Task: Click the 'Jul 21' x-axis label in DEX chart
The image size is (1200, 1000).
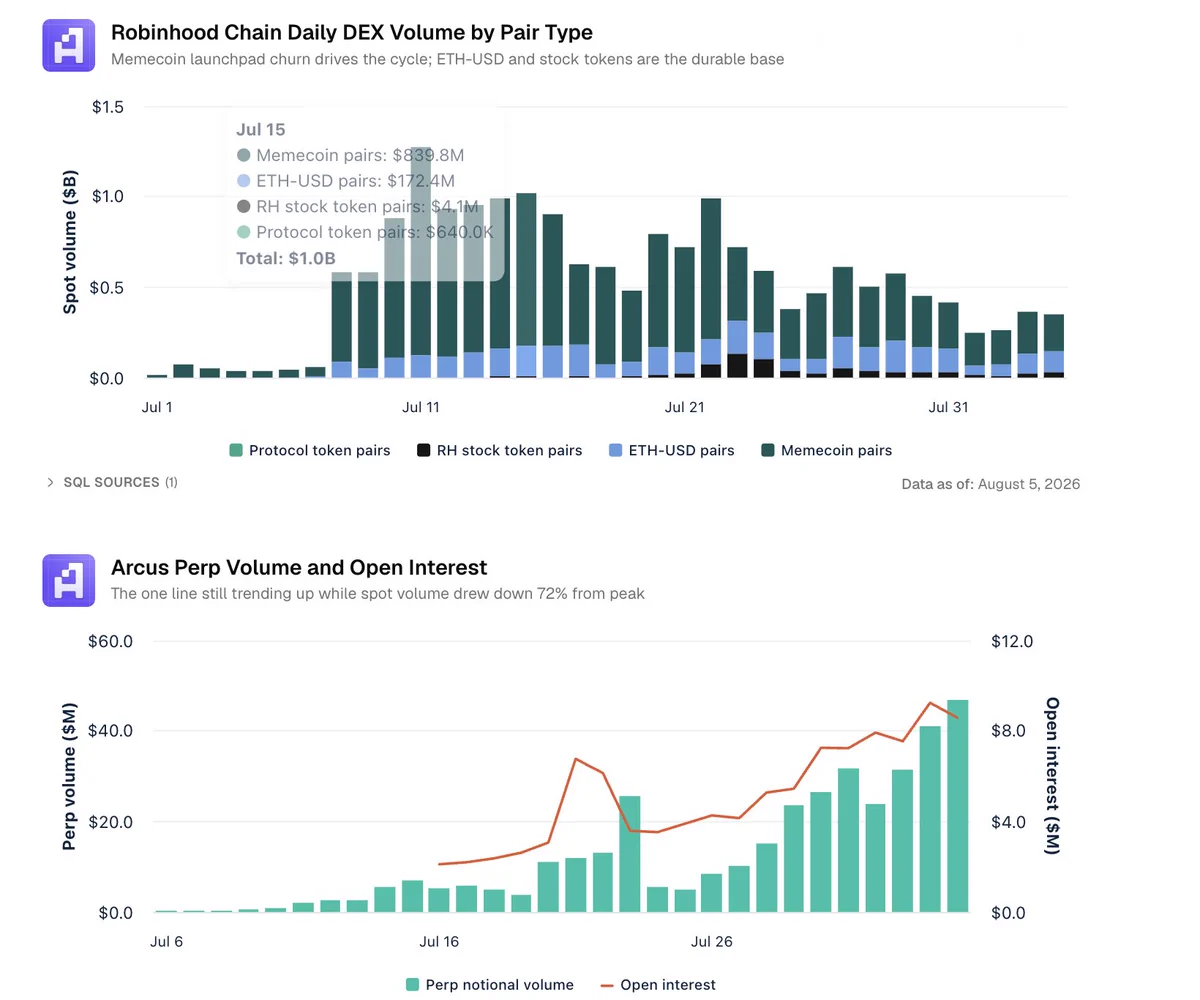Action: tap(685, 407)
